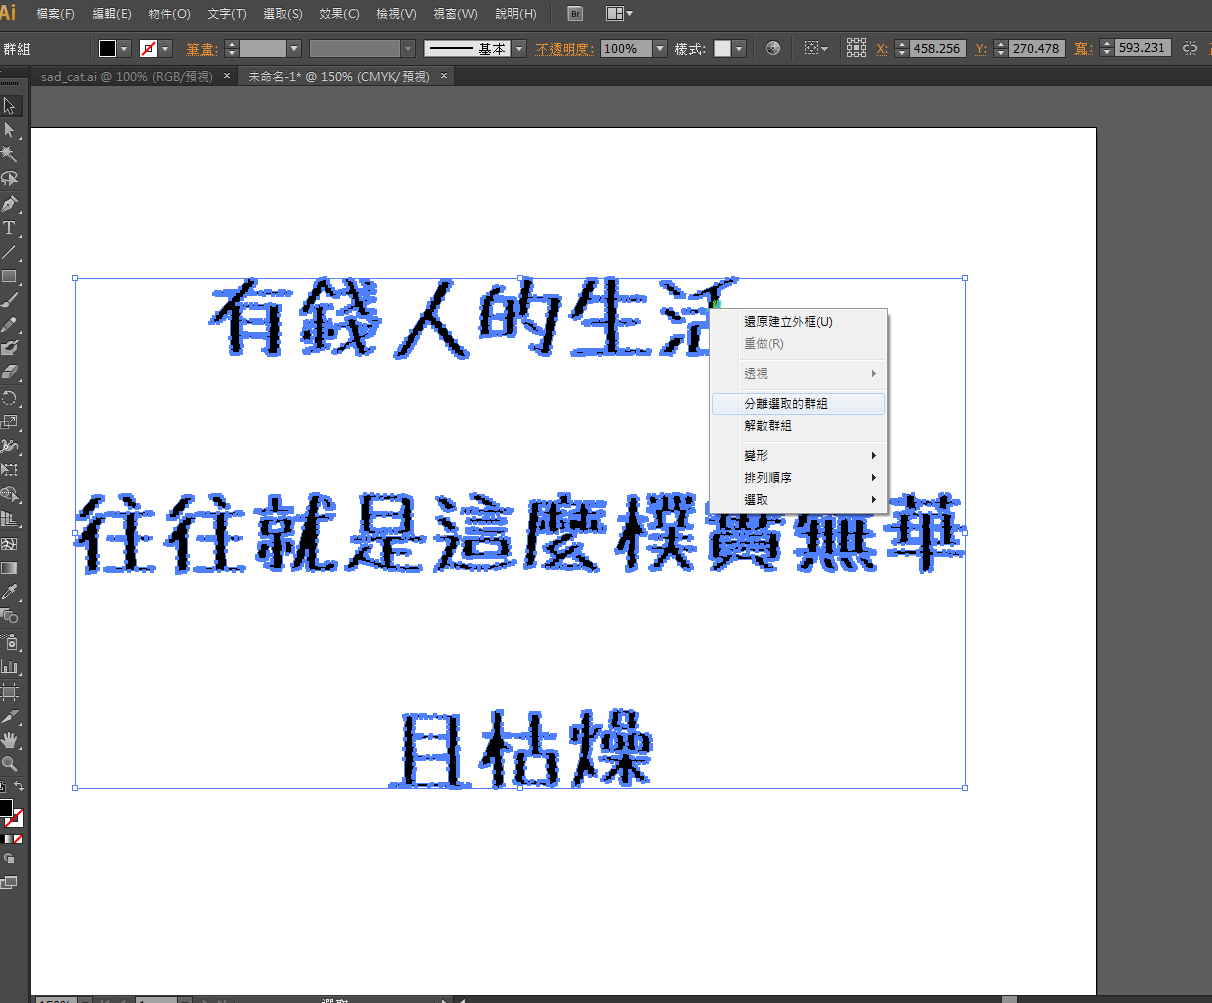The image size is (1212, 1003).
Task: Swap fill and stroke colors
Action: click(18, 787)
